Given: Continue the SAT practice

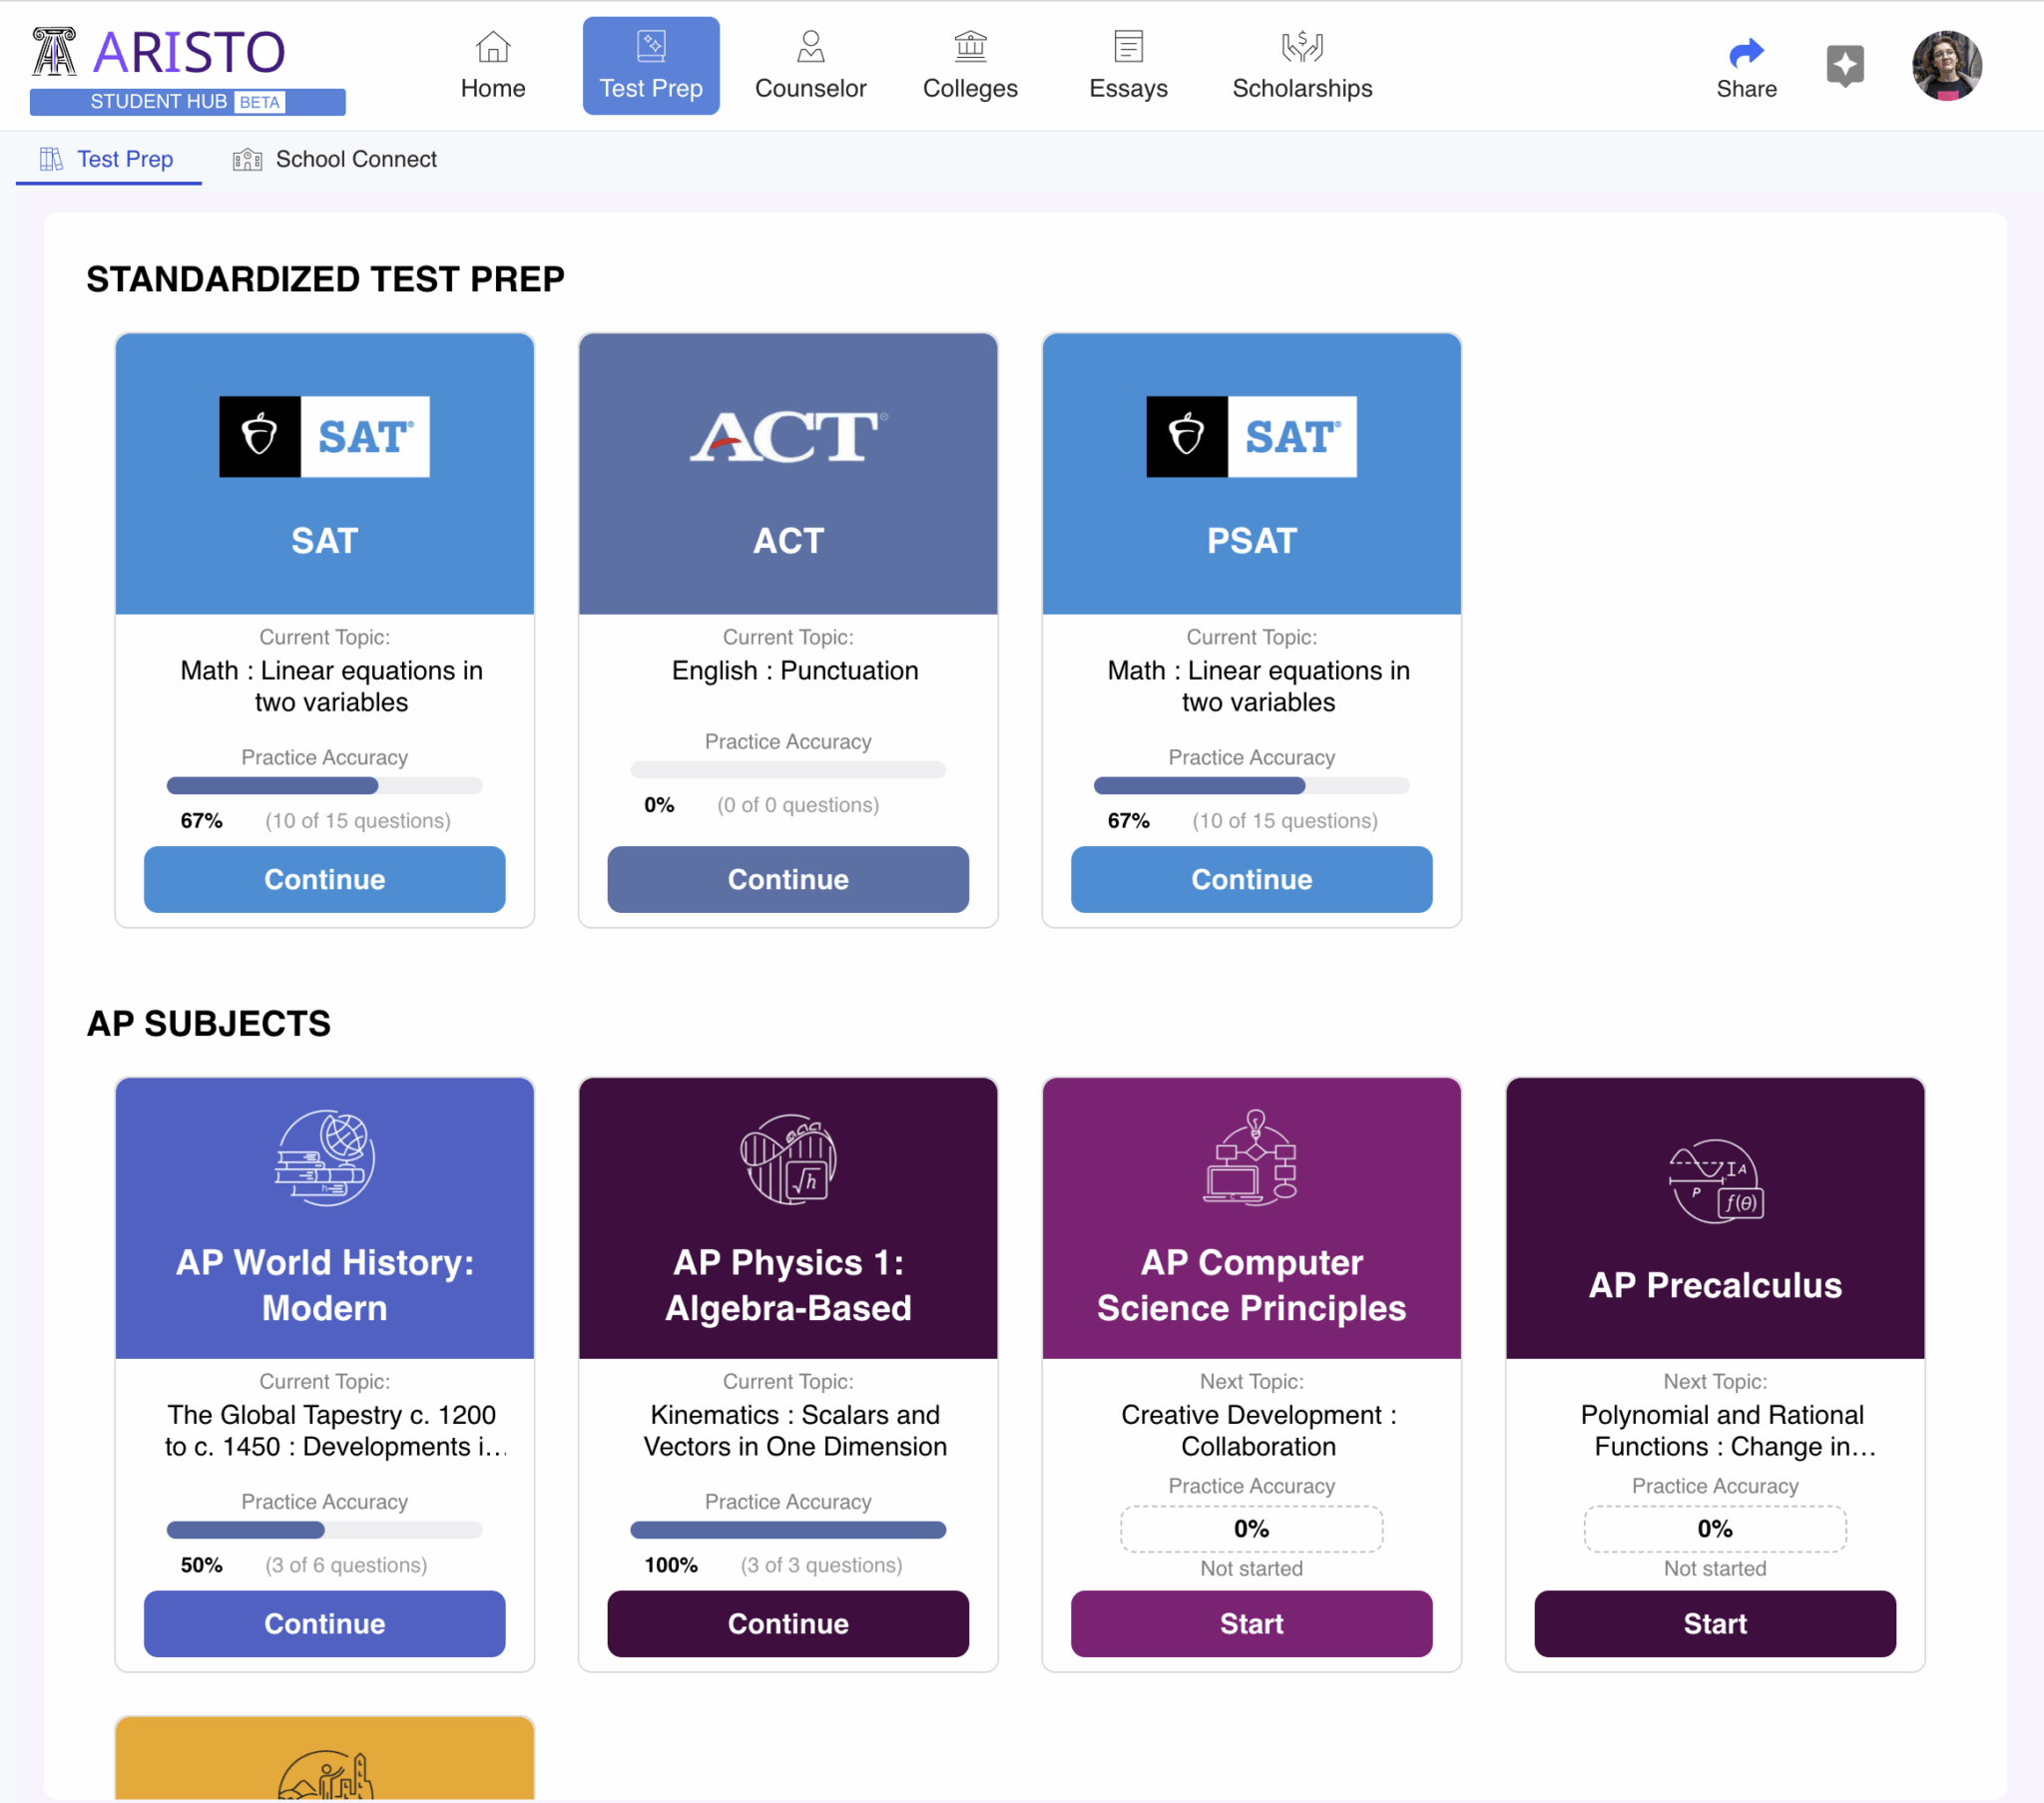Looking at the screenshot, I should 324,879.
